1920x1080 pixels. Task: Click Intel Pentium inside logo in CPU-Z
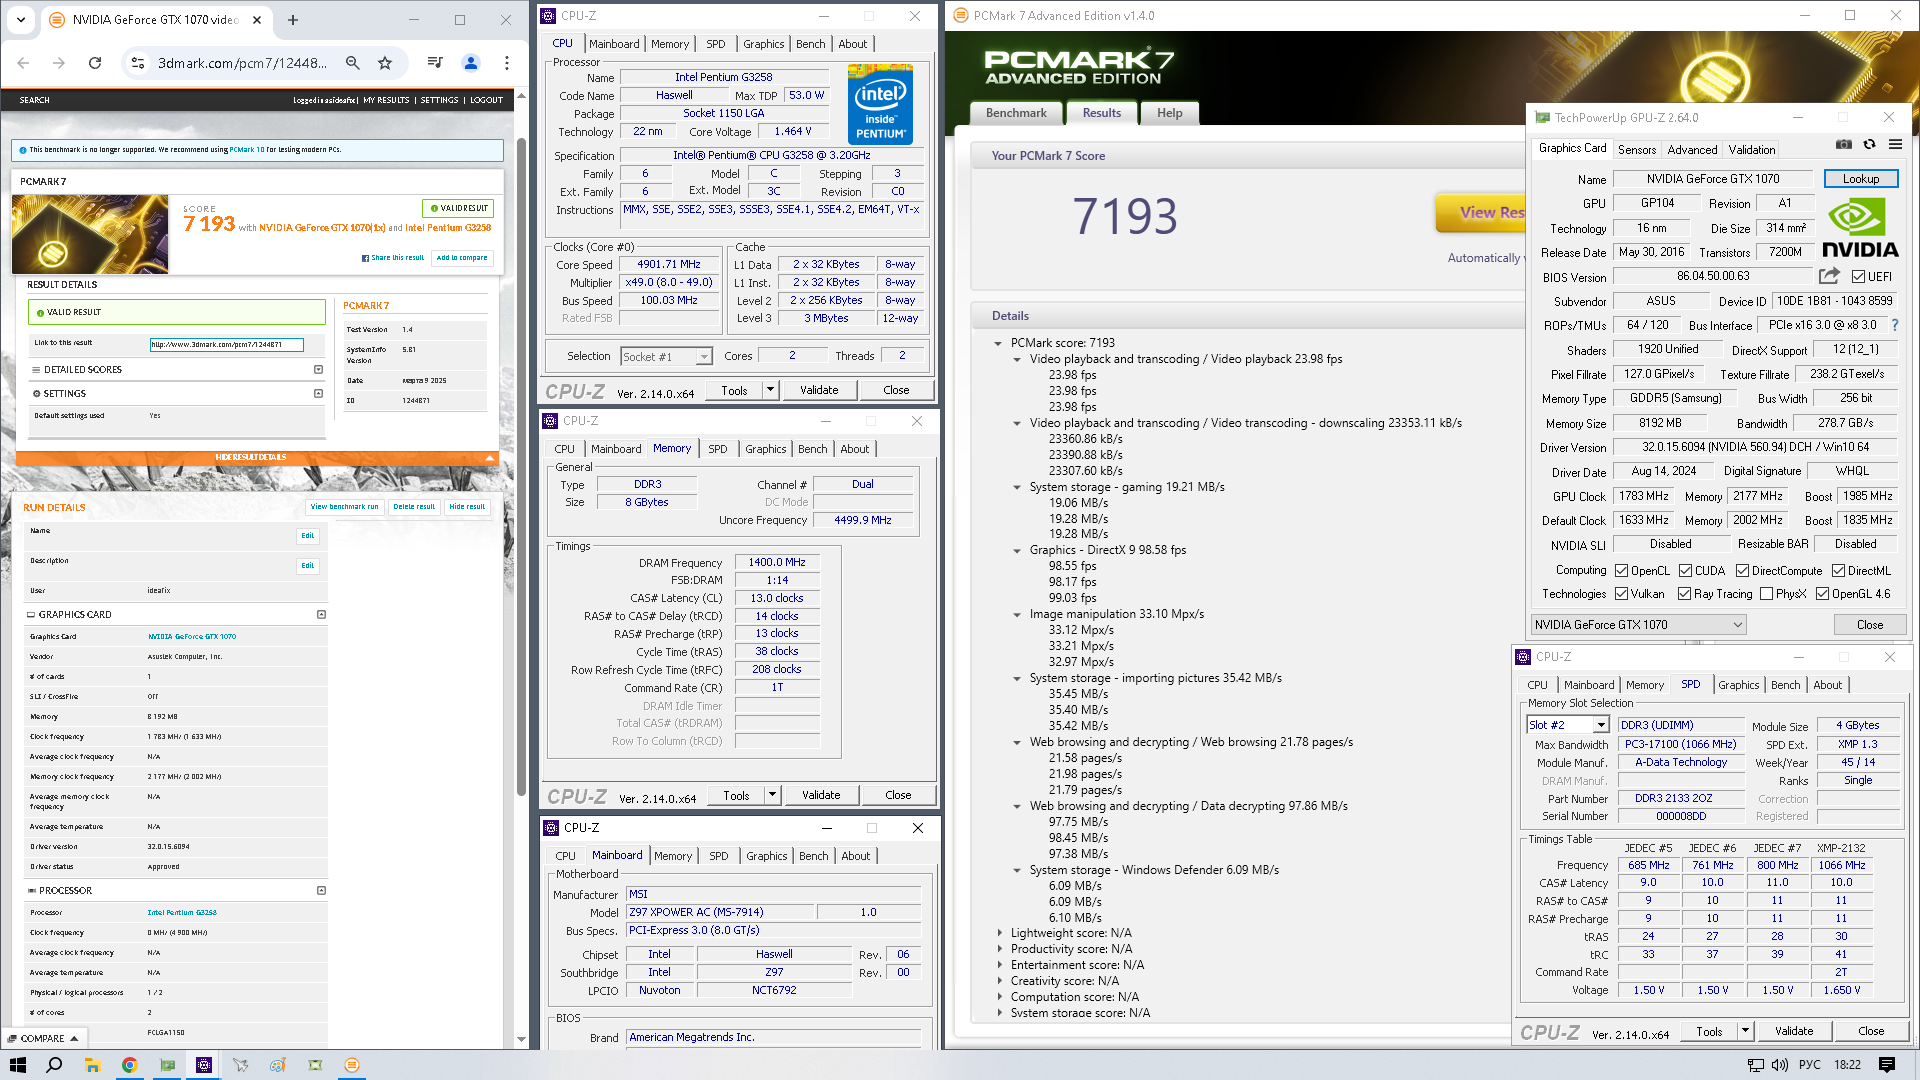click(x=880, y=104)
